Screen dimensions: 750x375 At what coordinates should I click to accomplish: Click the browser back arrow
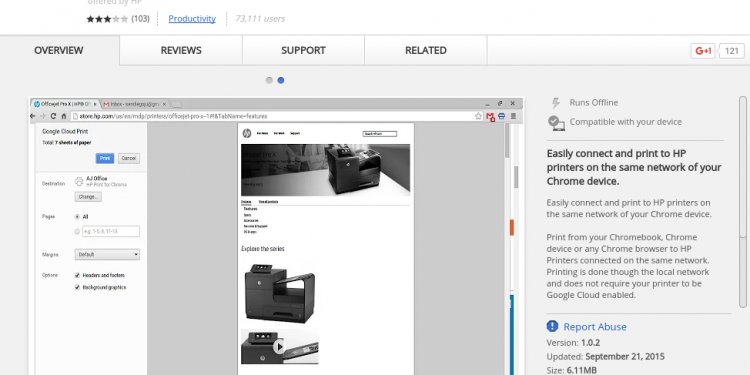pos(33,116)
